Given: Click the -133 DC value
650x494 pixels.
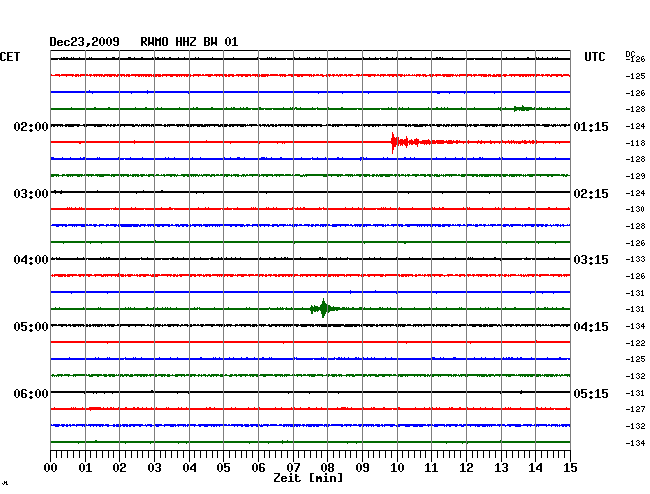Looking at the screenshot, I should click(635, 259).
